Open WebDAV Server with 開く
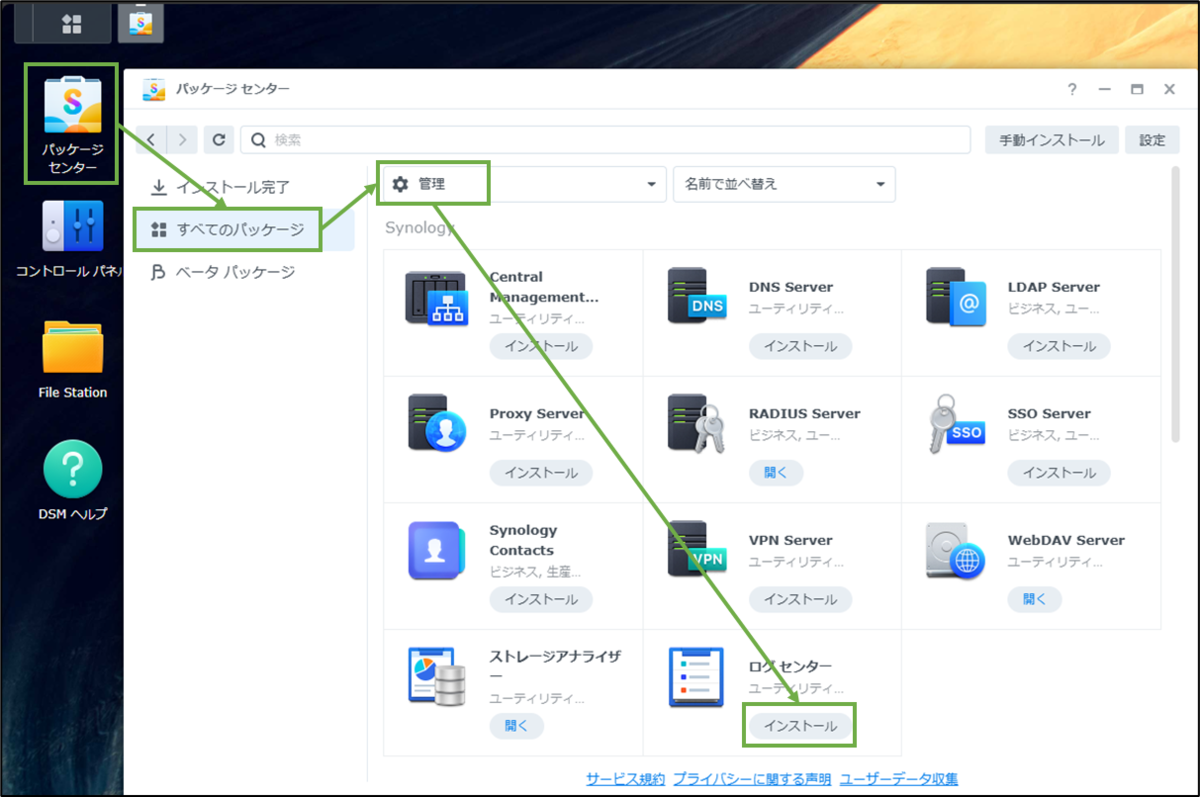Screen dimensions: 1200x797 1035,599
